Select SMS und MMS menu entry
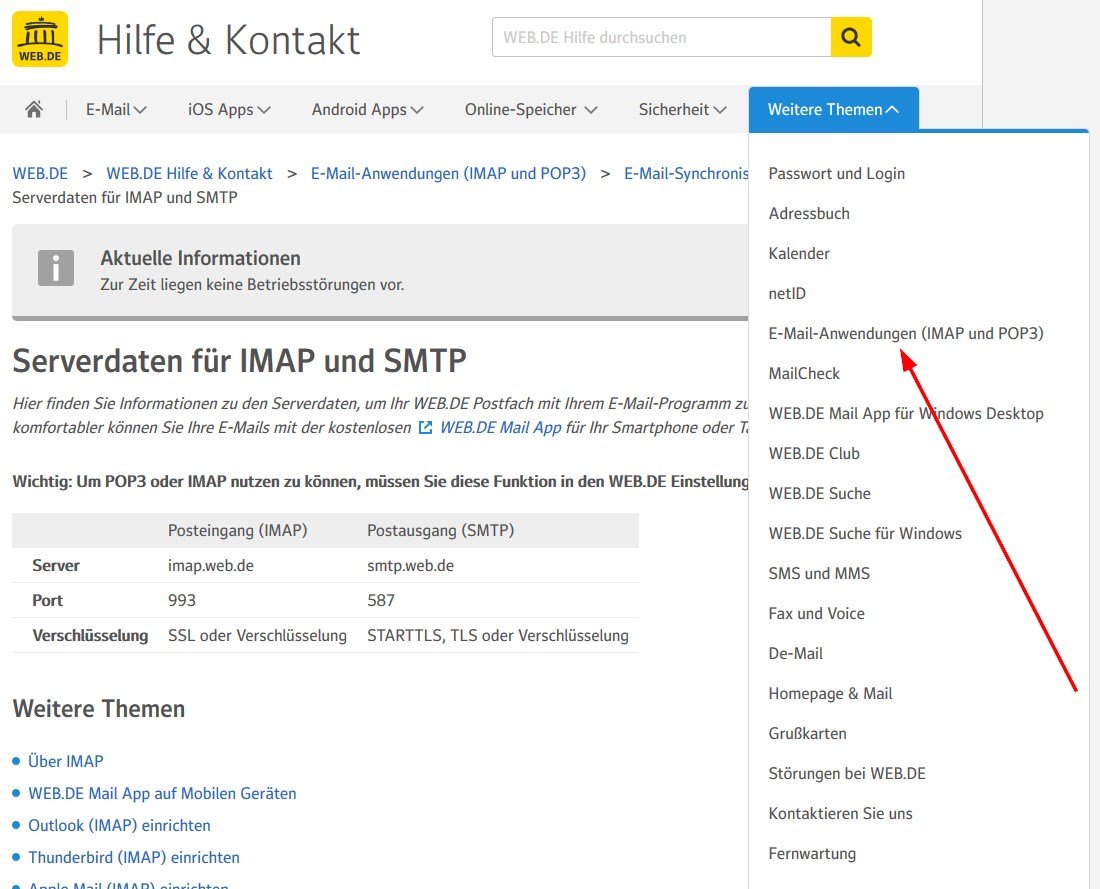Image resolution: width=1100 pixels, height=889 pixels. 819,573
